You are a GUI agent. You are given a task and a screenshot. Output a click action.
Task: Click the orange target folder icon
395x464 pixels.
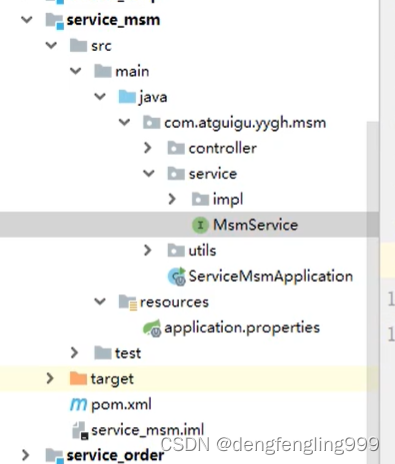78,379
